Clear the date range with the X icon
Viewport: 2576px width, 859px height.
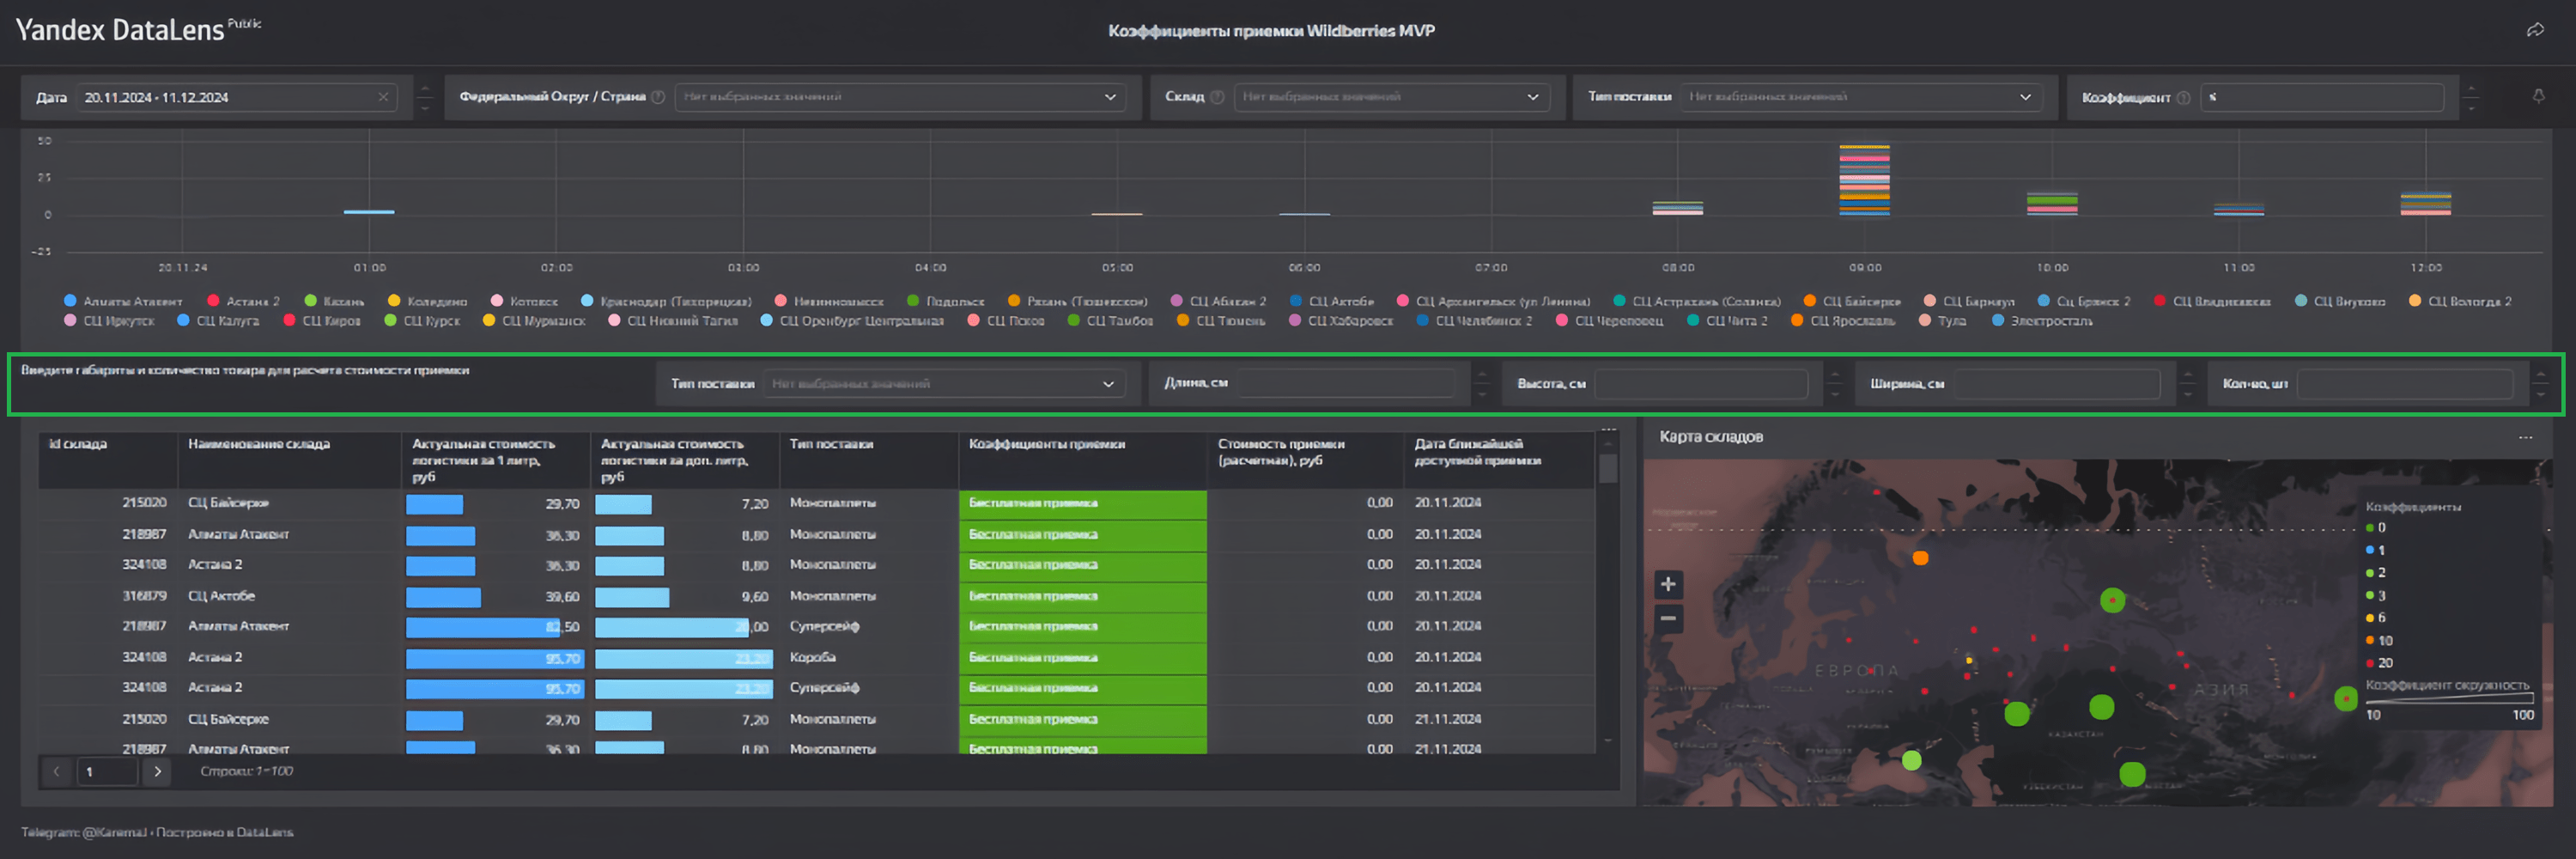pyautogui.click(x=383, y=97)
